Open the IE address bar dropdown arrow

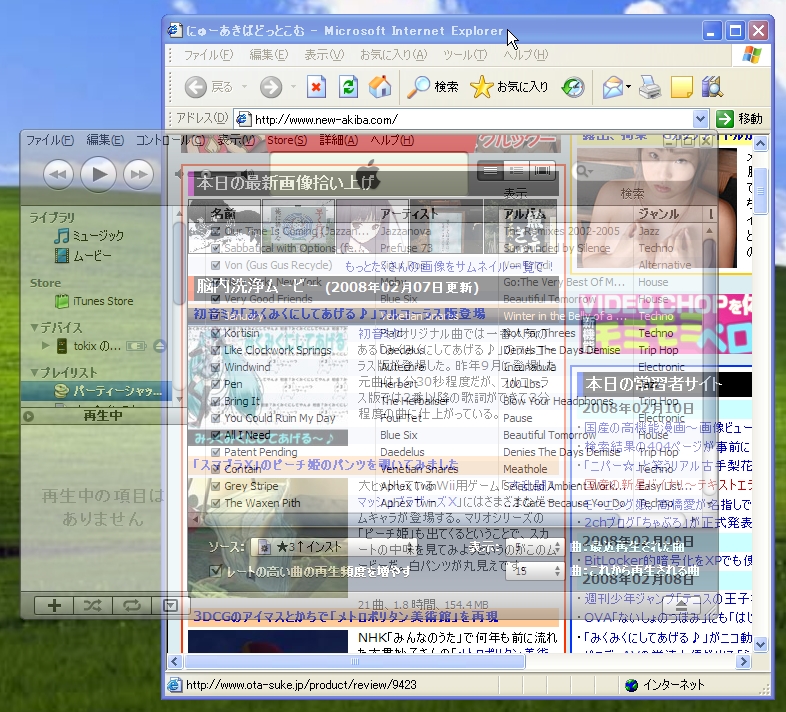700,119
